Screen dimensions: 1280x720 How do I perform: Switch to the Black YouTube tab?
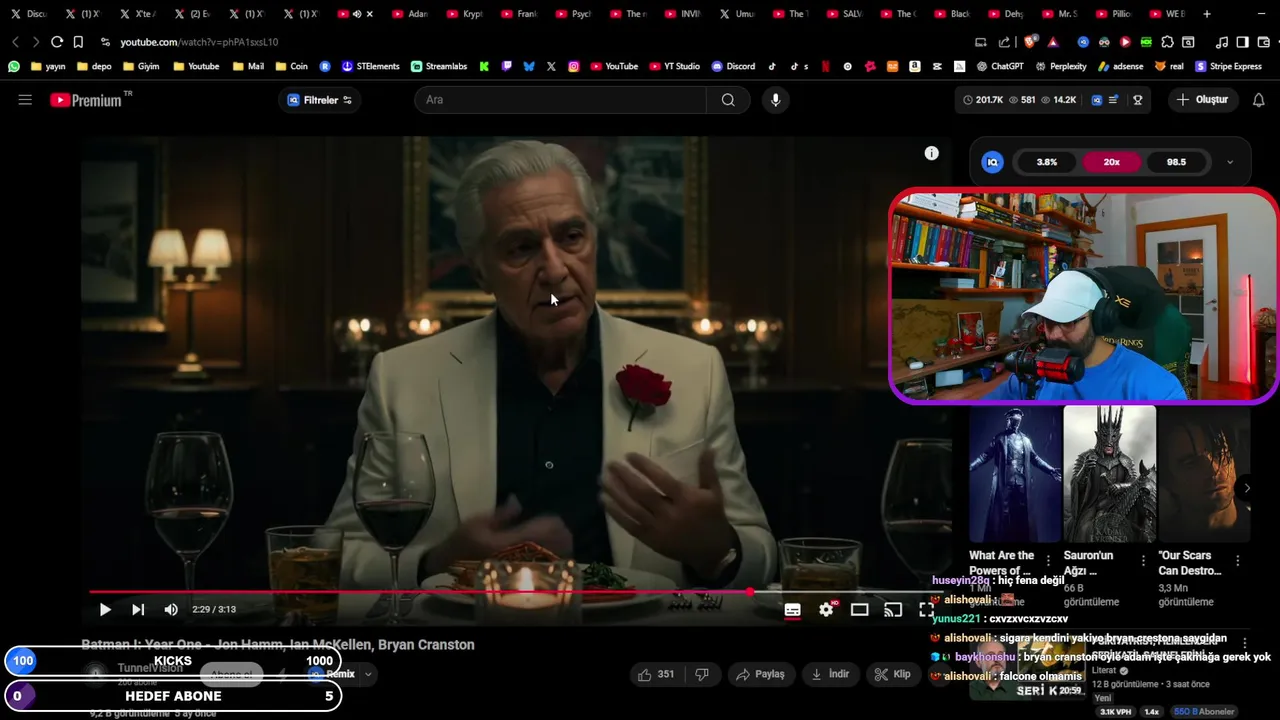tap(950, 14)
